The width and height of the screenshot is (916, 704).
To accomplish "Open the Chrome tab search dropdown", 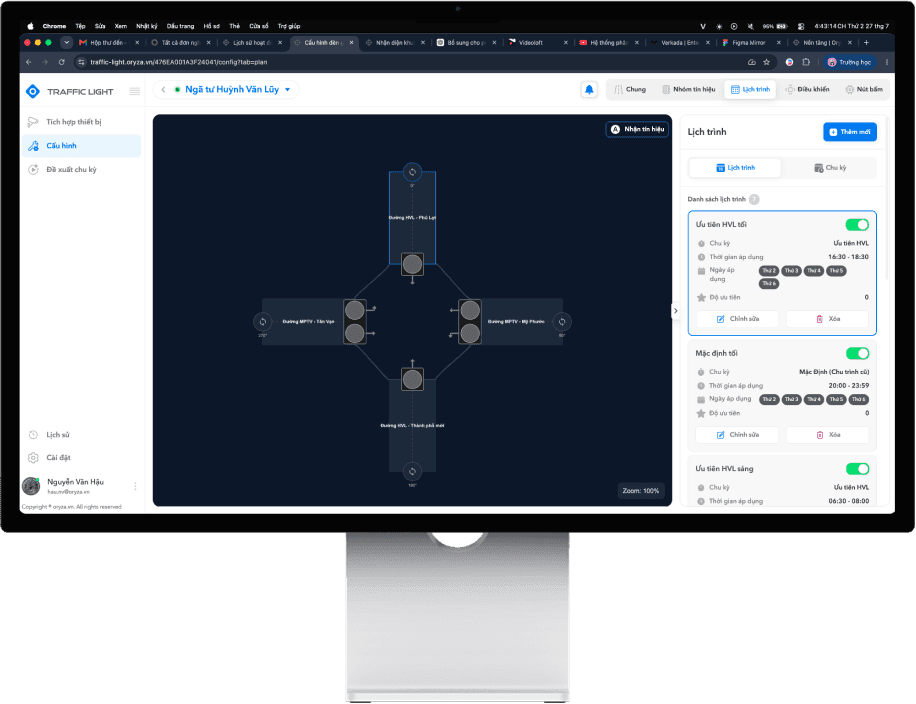I will 67,43.
